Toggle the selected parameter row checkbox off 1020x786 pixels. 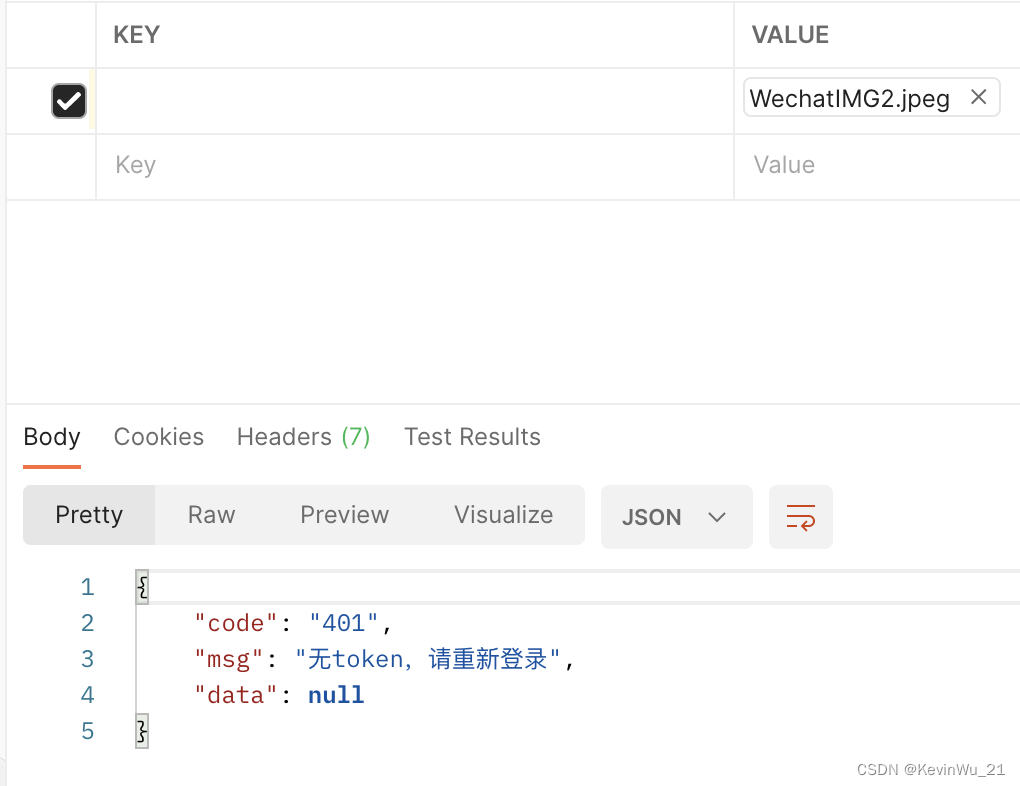coord(68,100)
